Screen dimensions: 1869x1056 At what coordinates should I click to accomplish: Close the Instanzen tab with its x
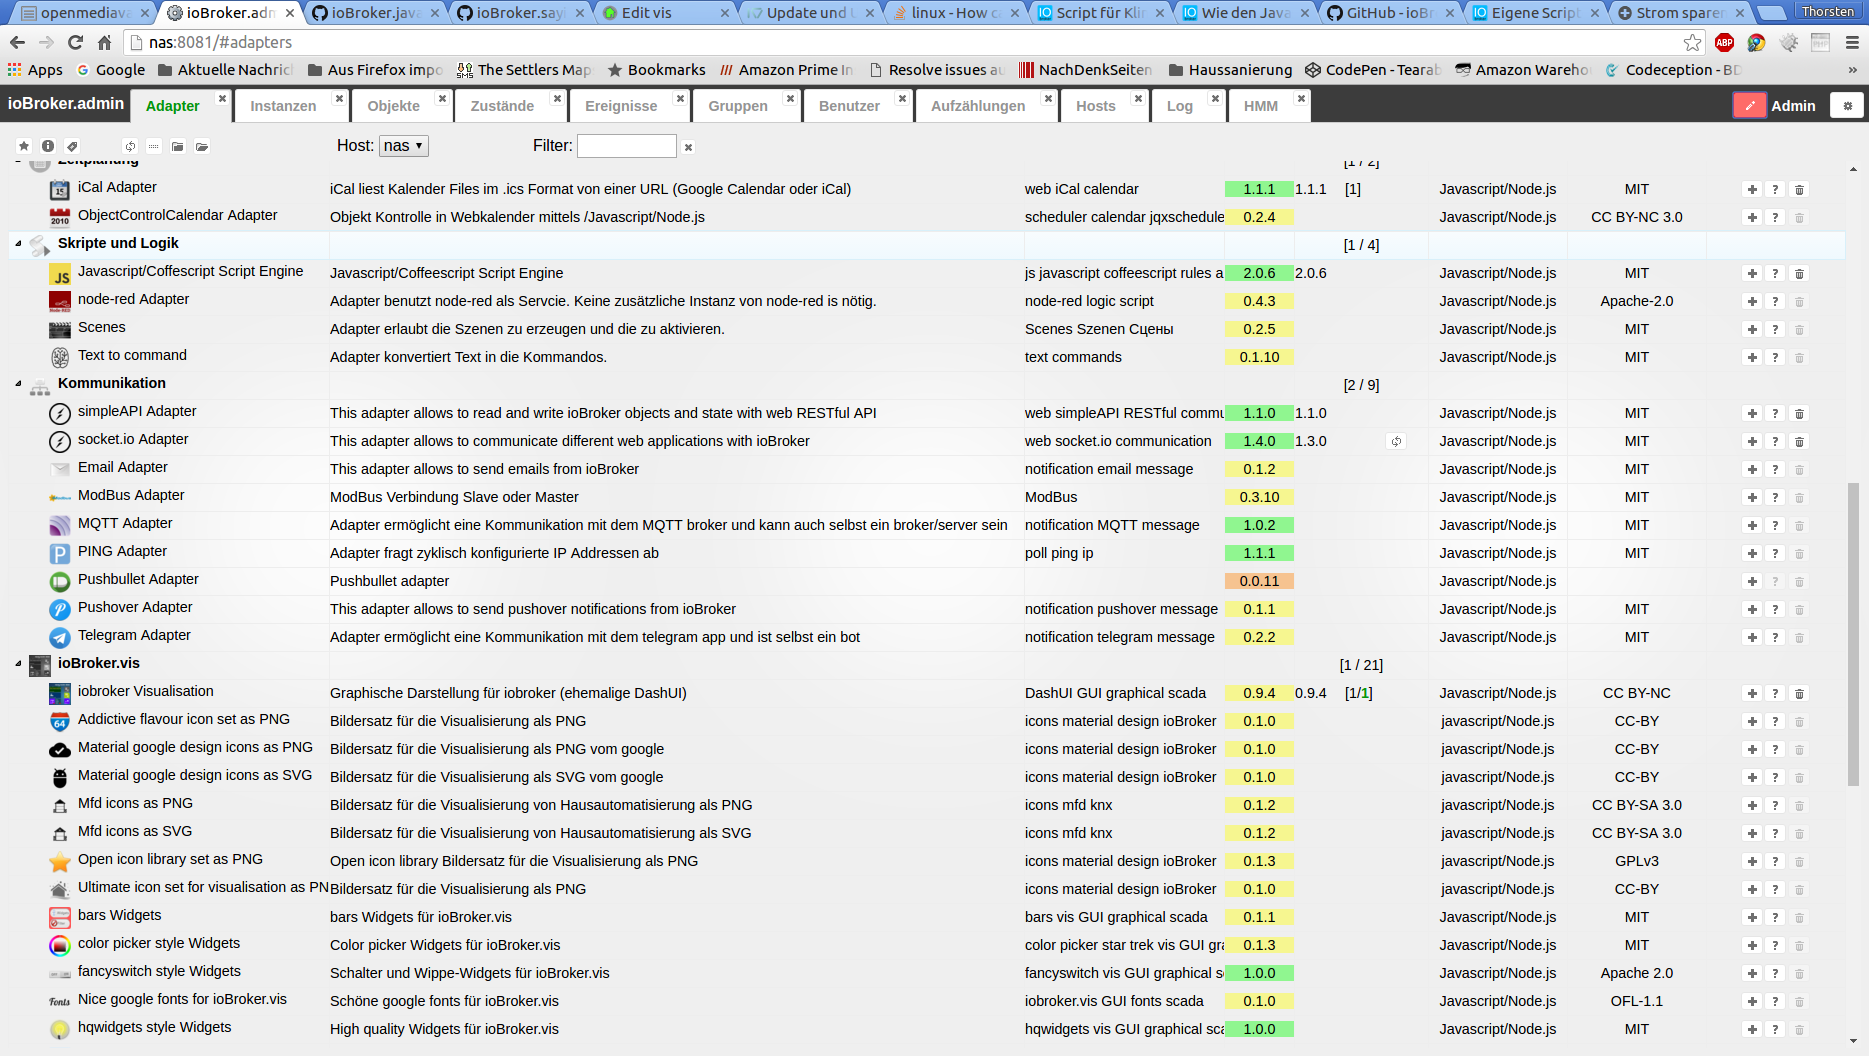pos(339,98)
